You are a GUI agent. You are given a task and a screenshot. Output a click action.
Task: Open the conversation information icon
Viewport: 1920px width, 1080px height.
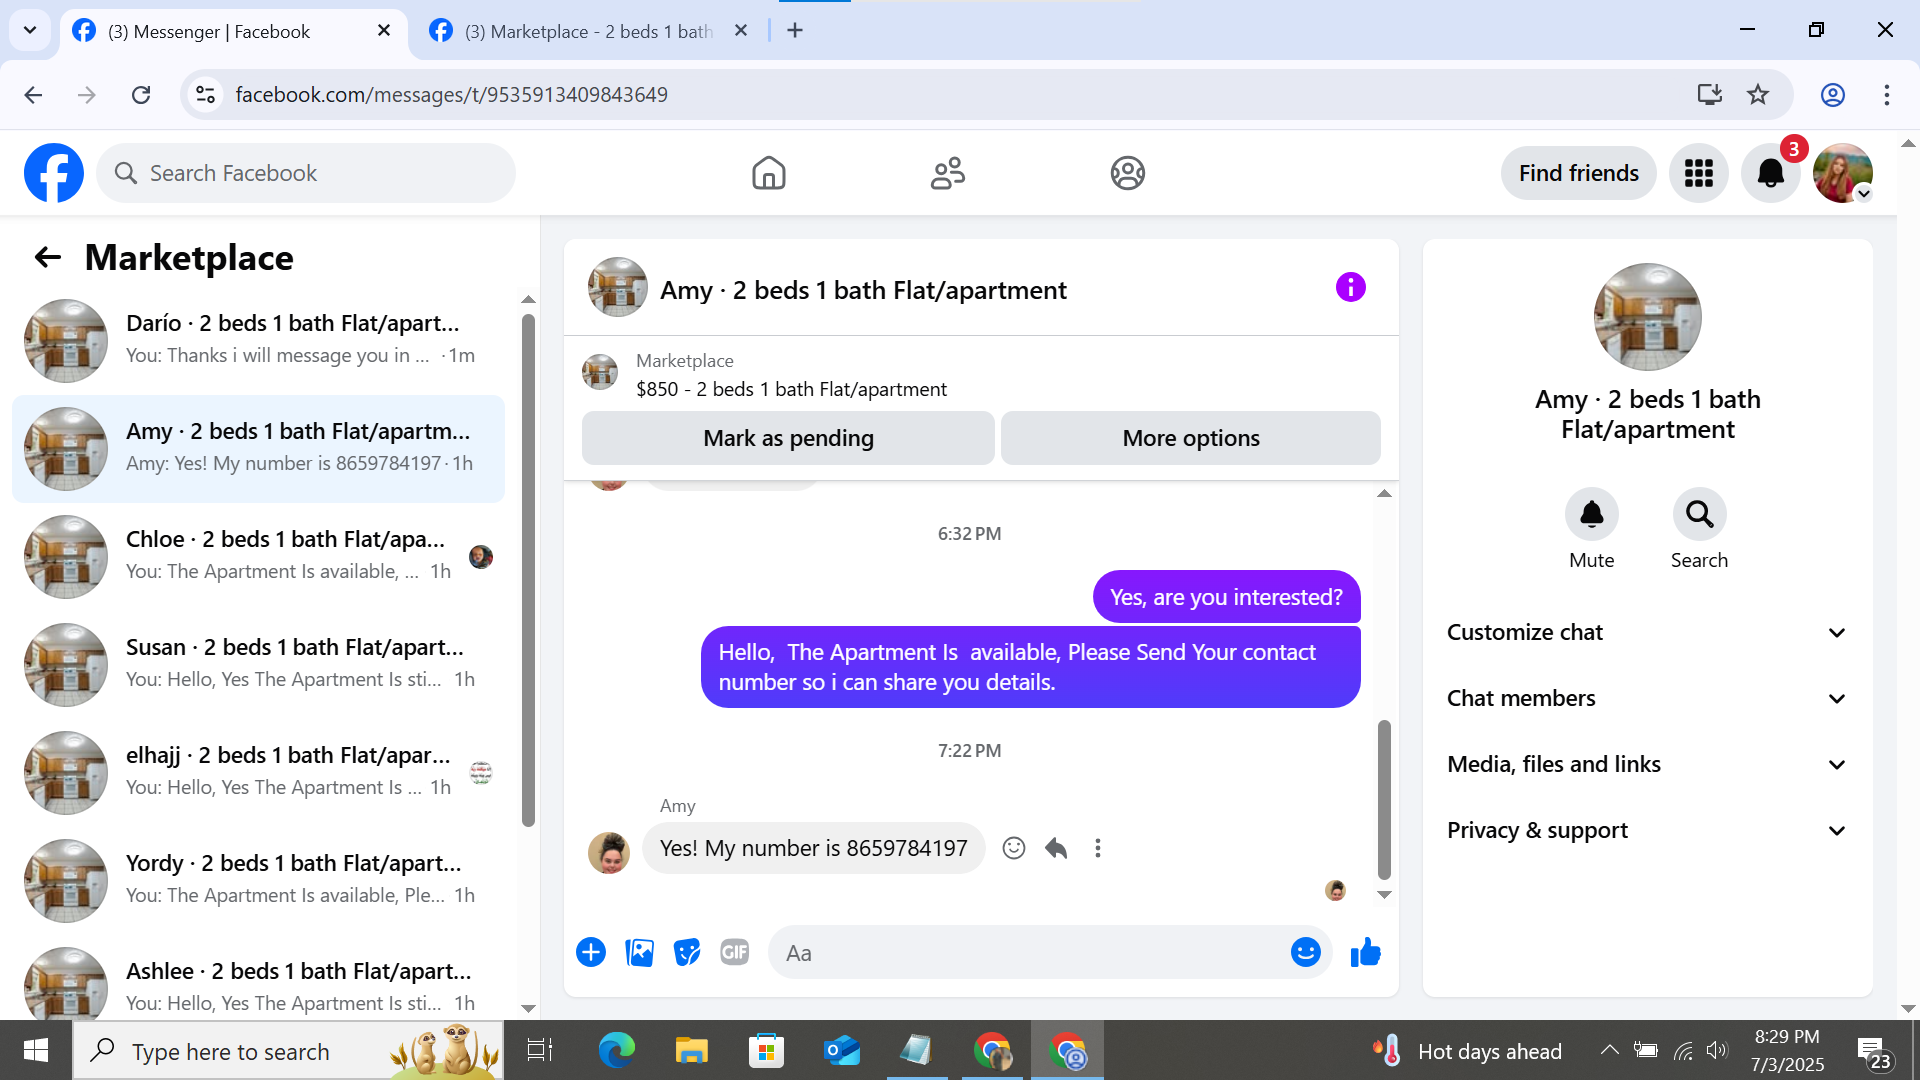1350,288
